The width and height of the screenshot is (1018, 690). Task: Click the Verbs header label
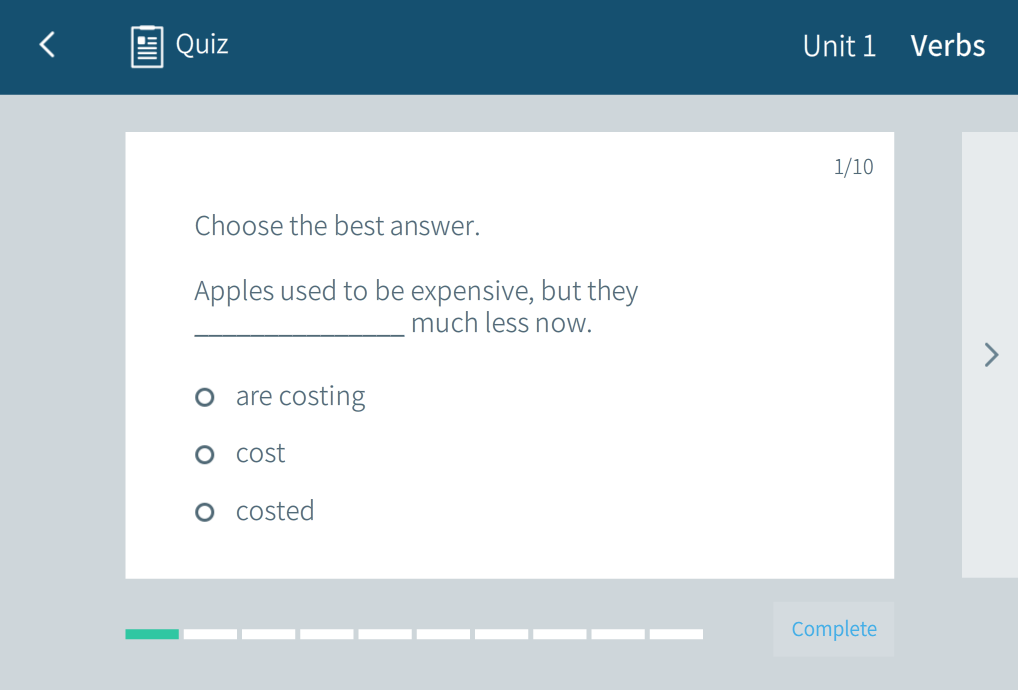pos(947,46)
